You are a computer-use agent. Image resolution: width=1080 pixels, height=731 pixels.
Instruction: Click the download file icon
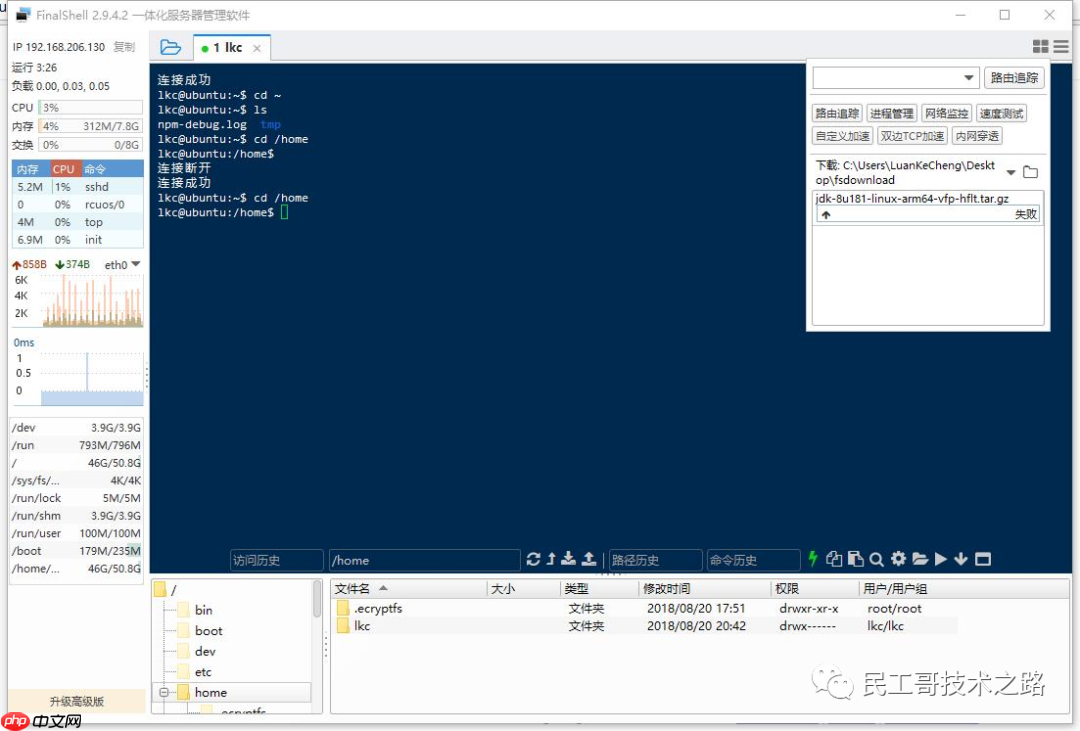[568, 559]
